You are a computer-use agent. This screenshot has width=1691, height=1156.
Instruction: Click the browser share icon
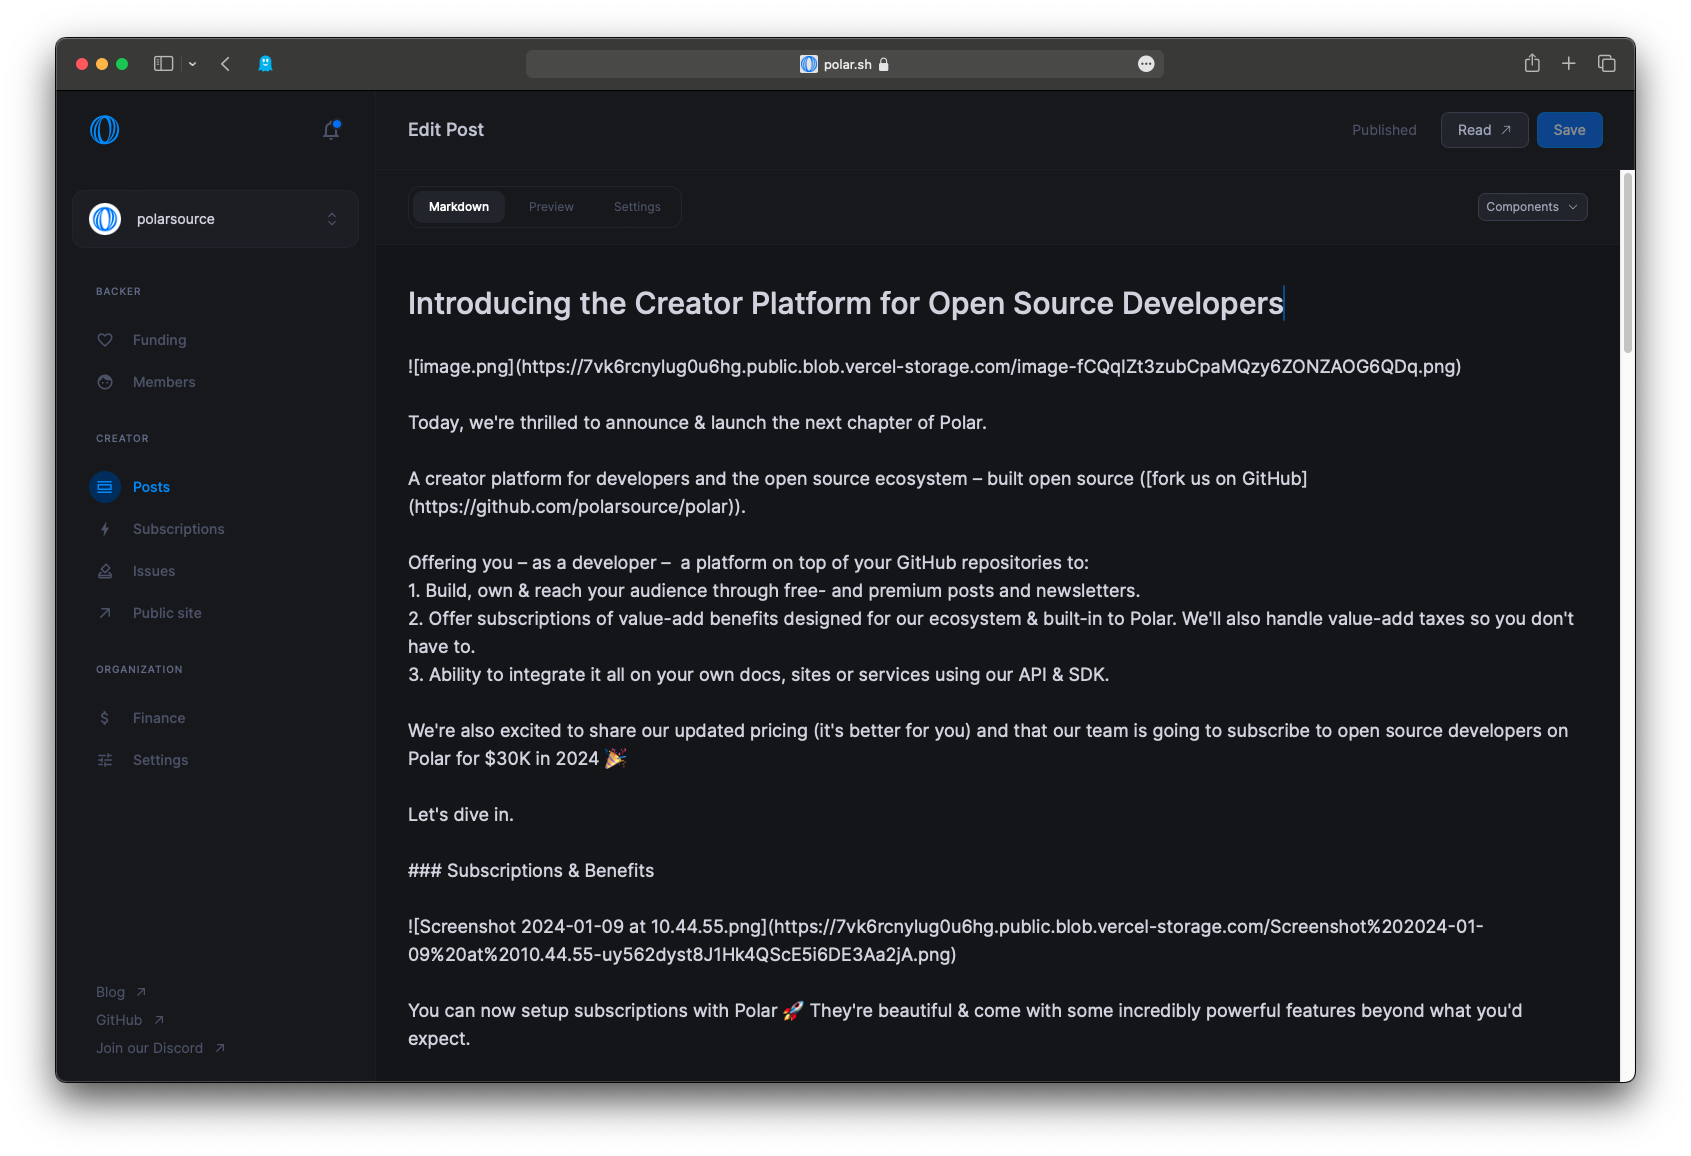1532,63
